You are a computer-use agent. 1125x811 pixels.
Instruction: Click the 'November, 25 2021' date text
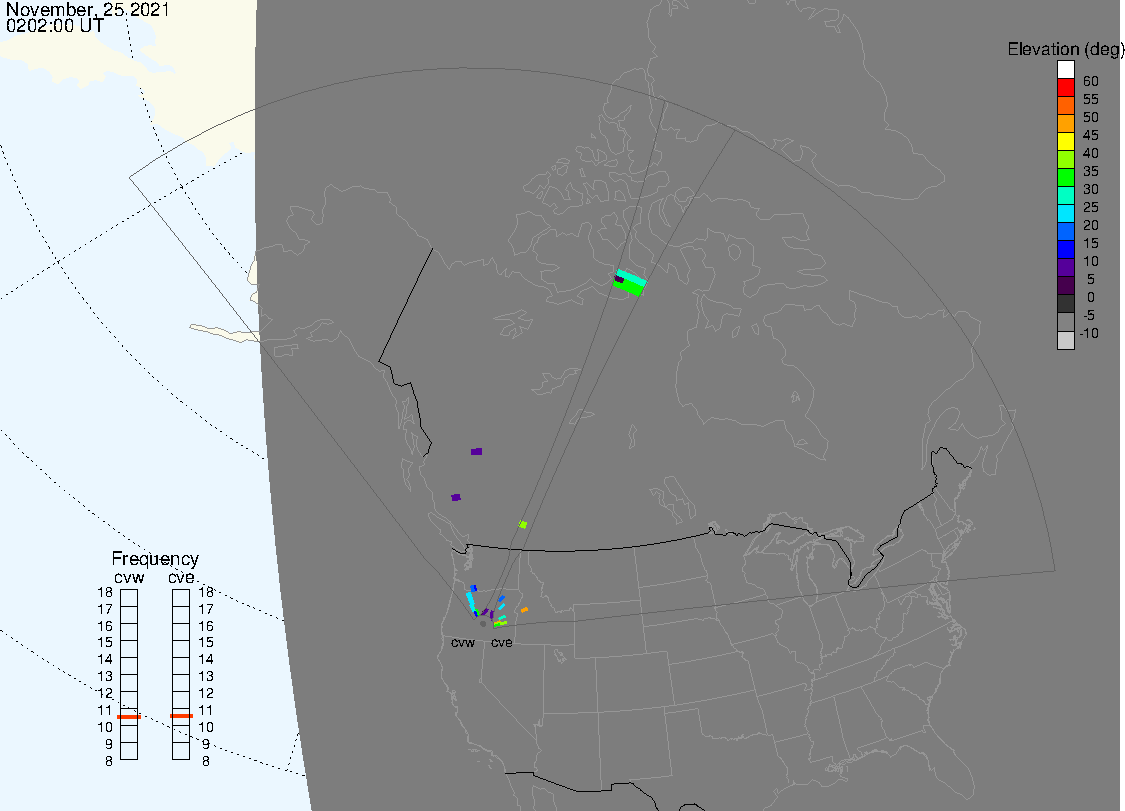[x=88, y=9]
